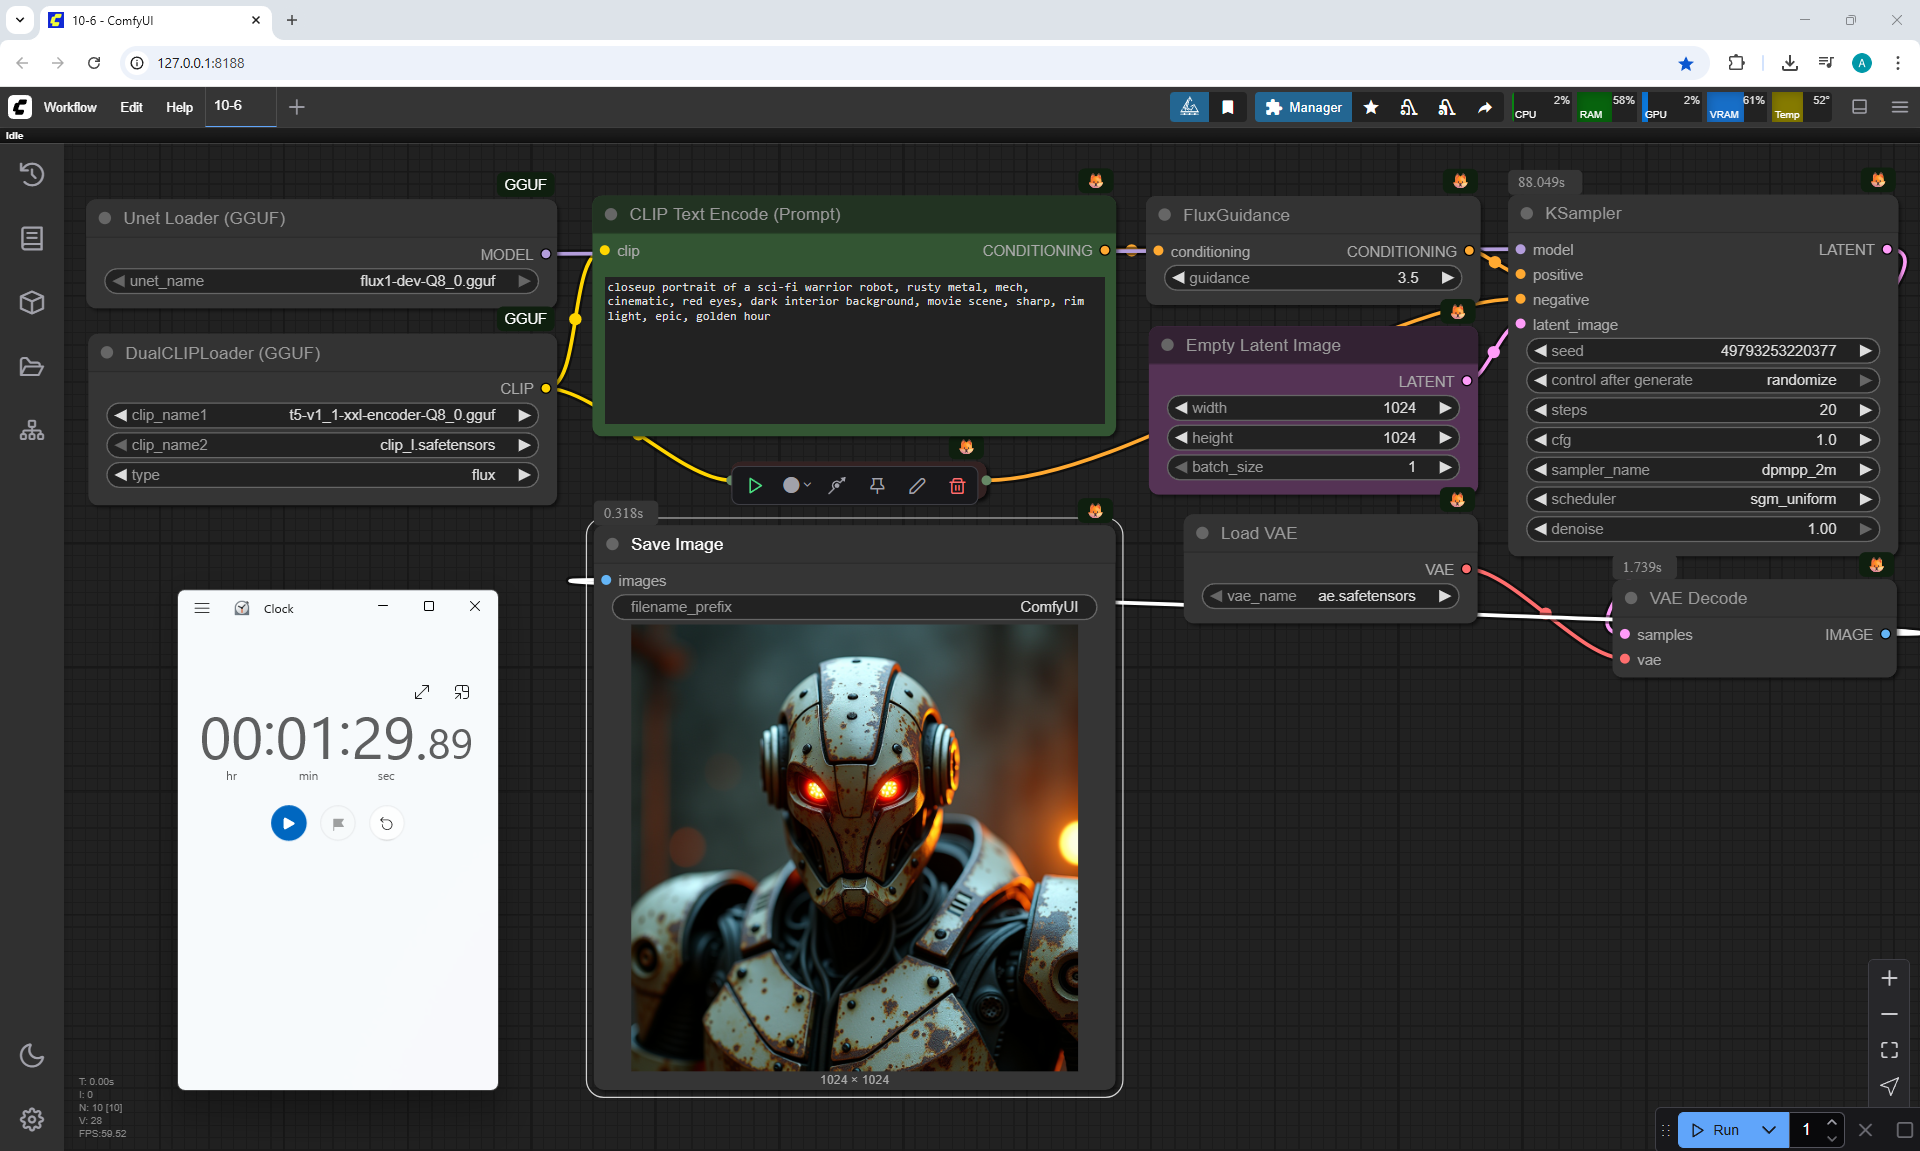The image size is (1920, 1151).
Task: Click the pencil edit icon on node toolbar
Action: (x=917, y=486)
